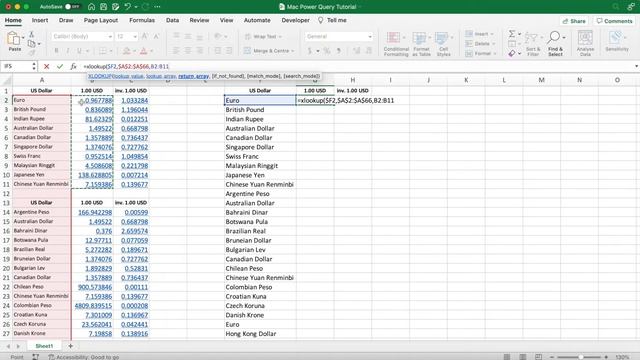Click the Wrap Text button

263,36
